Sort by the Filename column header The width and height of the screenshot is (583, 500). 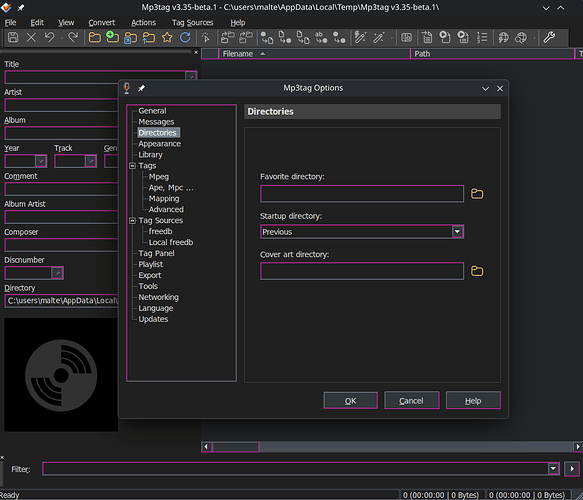pos(314,54)
